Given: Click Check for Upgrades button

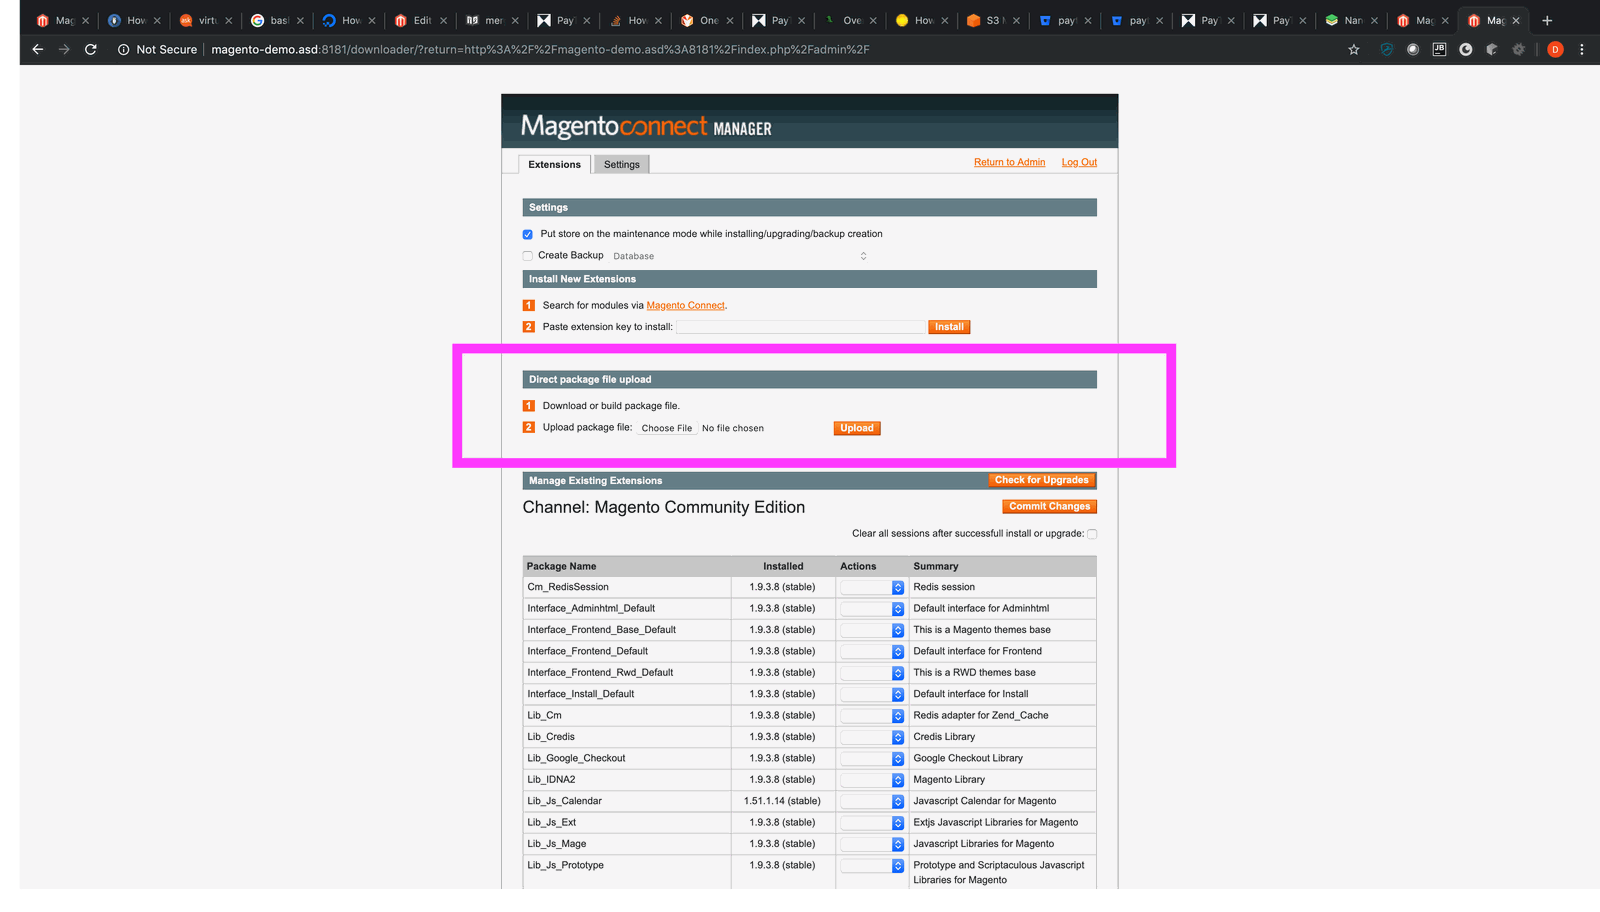Looking at the screenshot, I should coord(1041,480).
